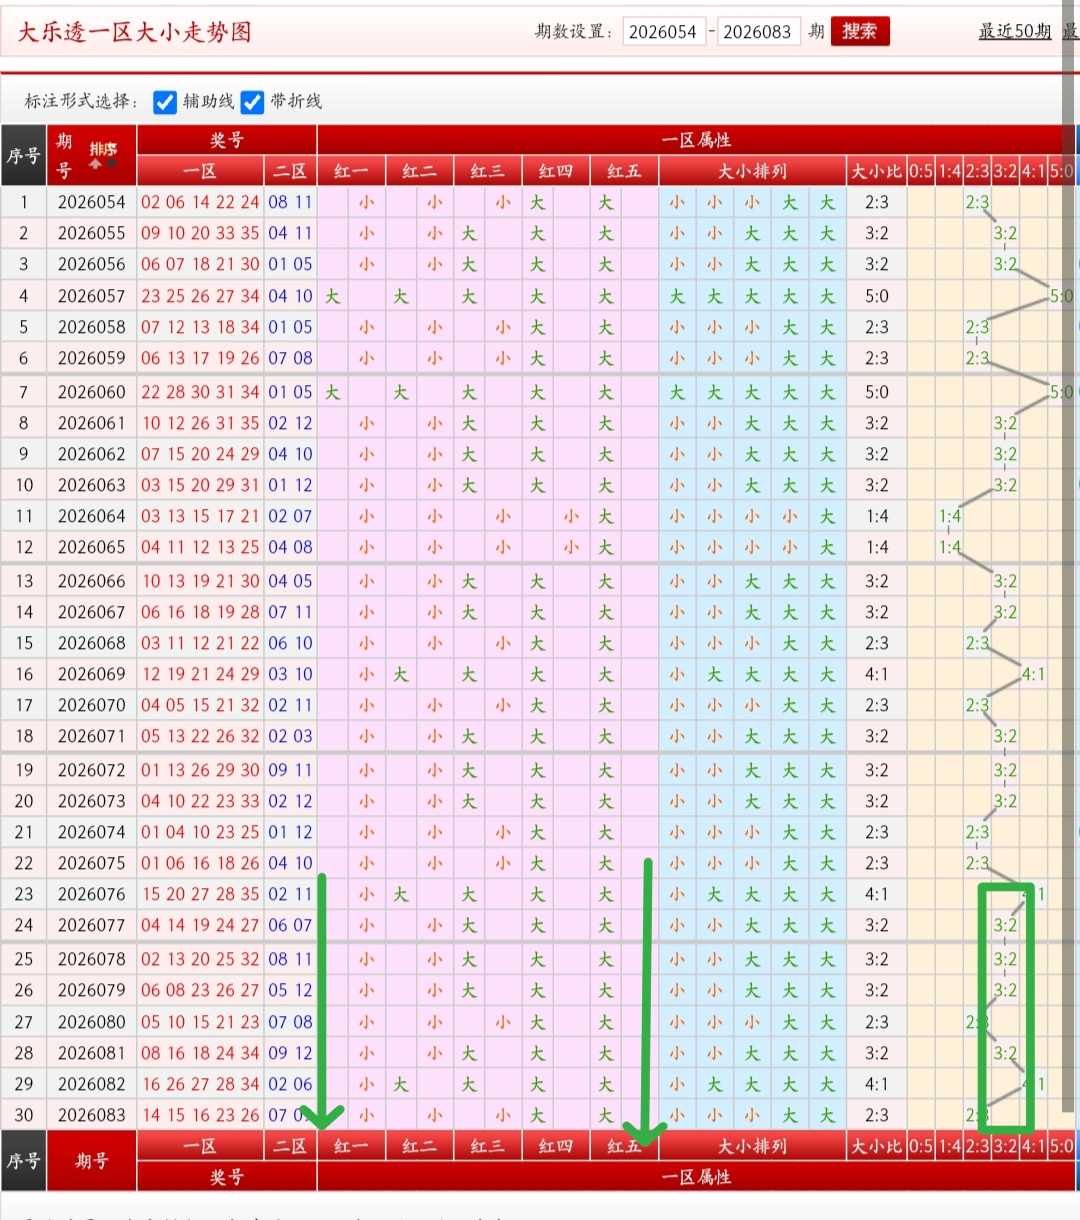The width and height of the screenshot is (1080, 1220).
Task: Toggle the 带折线 checkbox
Action: (253, 102)
